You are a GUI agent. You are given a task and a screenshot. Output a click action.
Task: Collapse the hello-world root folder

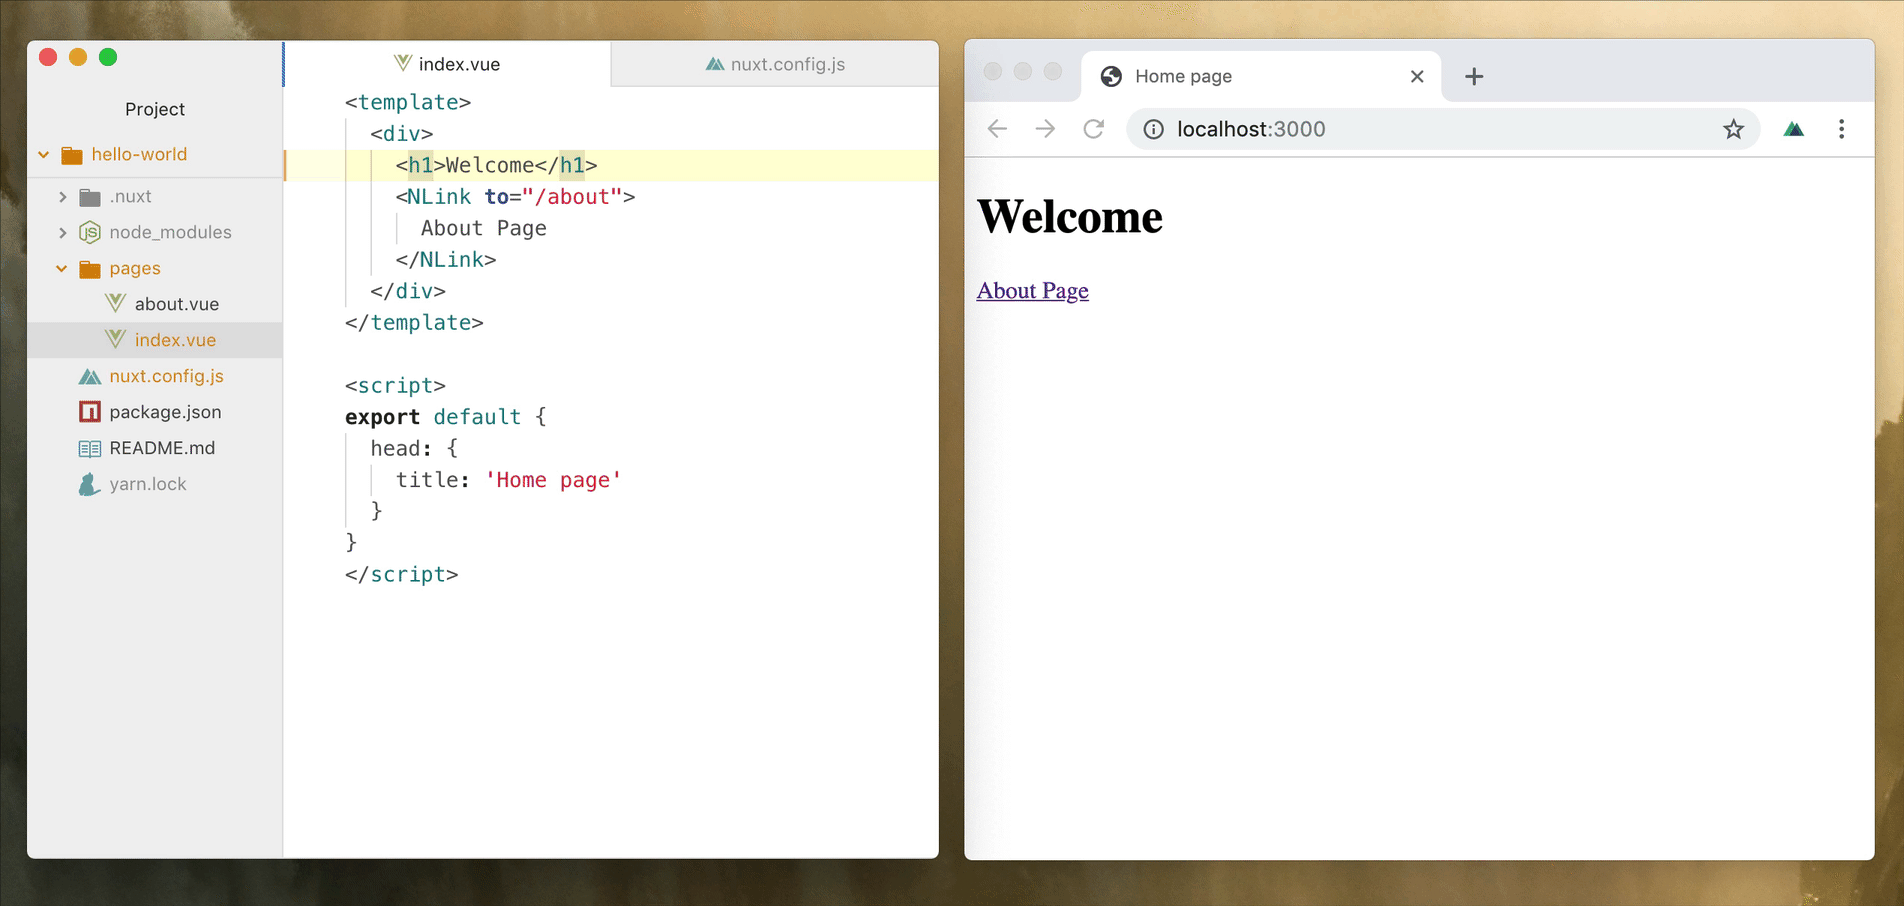pos(44,155)
